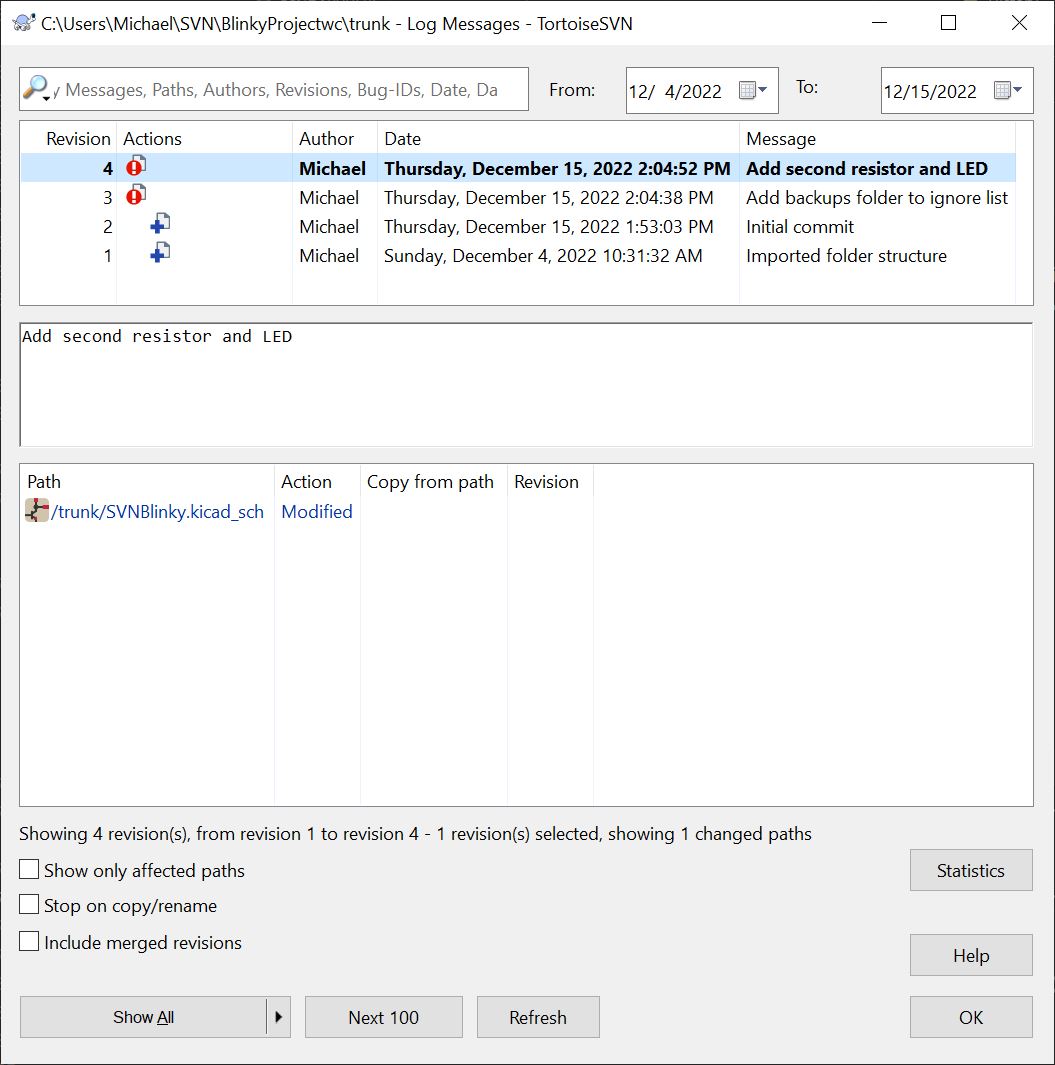Open the Show All dropdown arrow

click(279, 1017)
